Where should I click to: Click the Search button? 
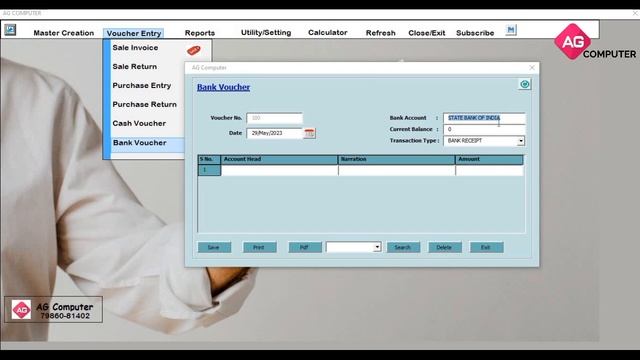(x=403, y=247)
